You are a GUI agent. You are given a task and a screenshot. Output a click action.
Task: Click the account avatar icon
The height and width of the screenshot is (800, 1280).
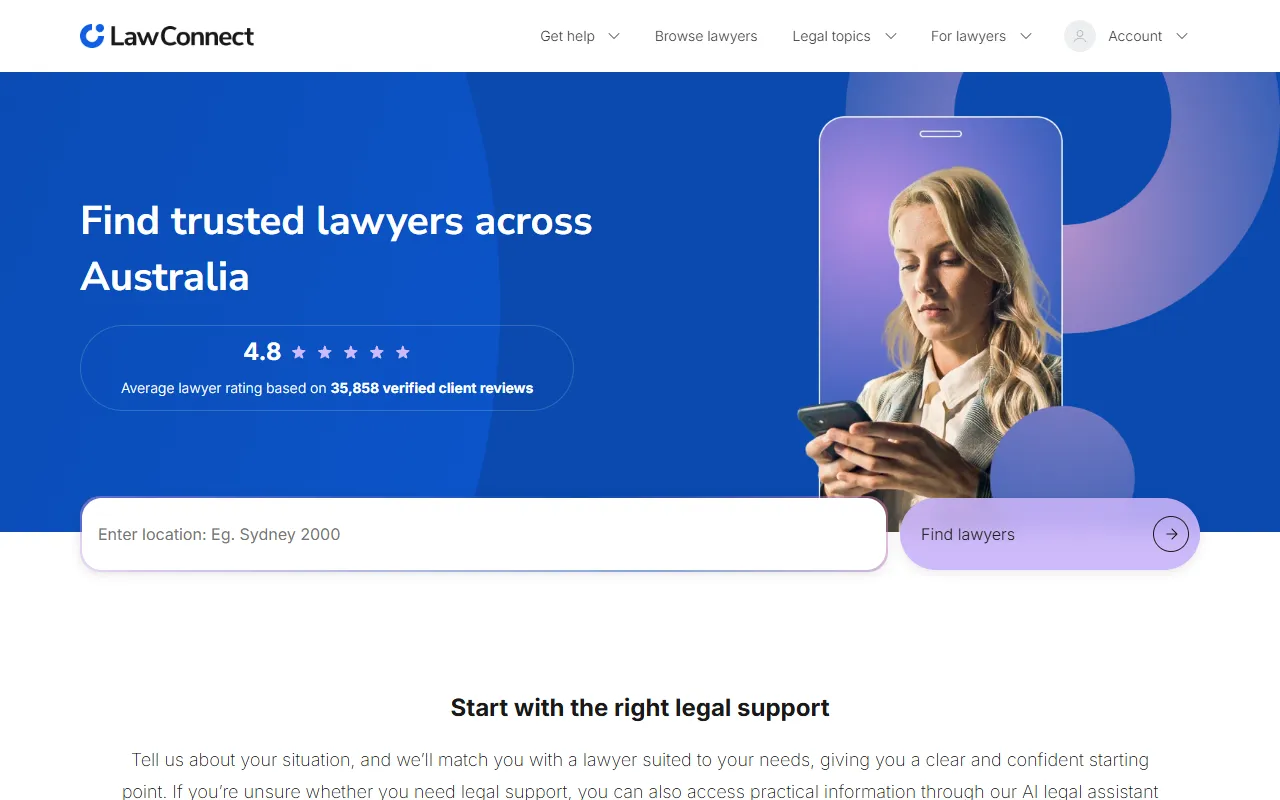click(1080, 36)
